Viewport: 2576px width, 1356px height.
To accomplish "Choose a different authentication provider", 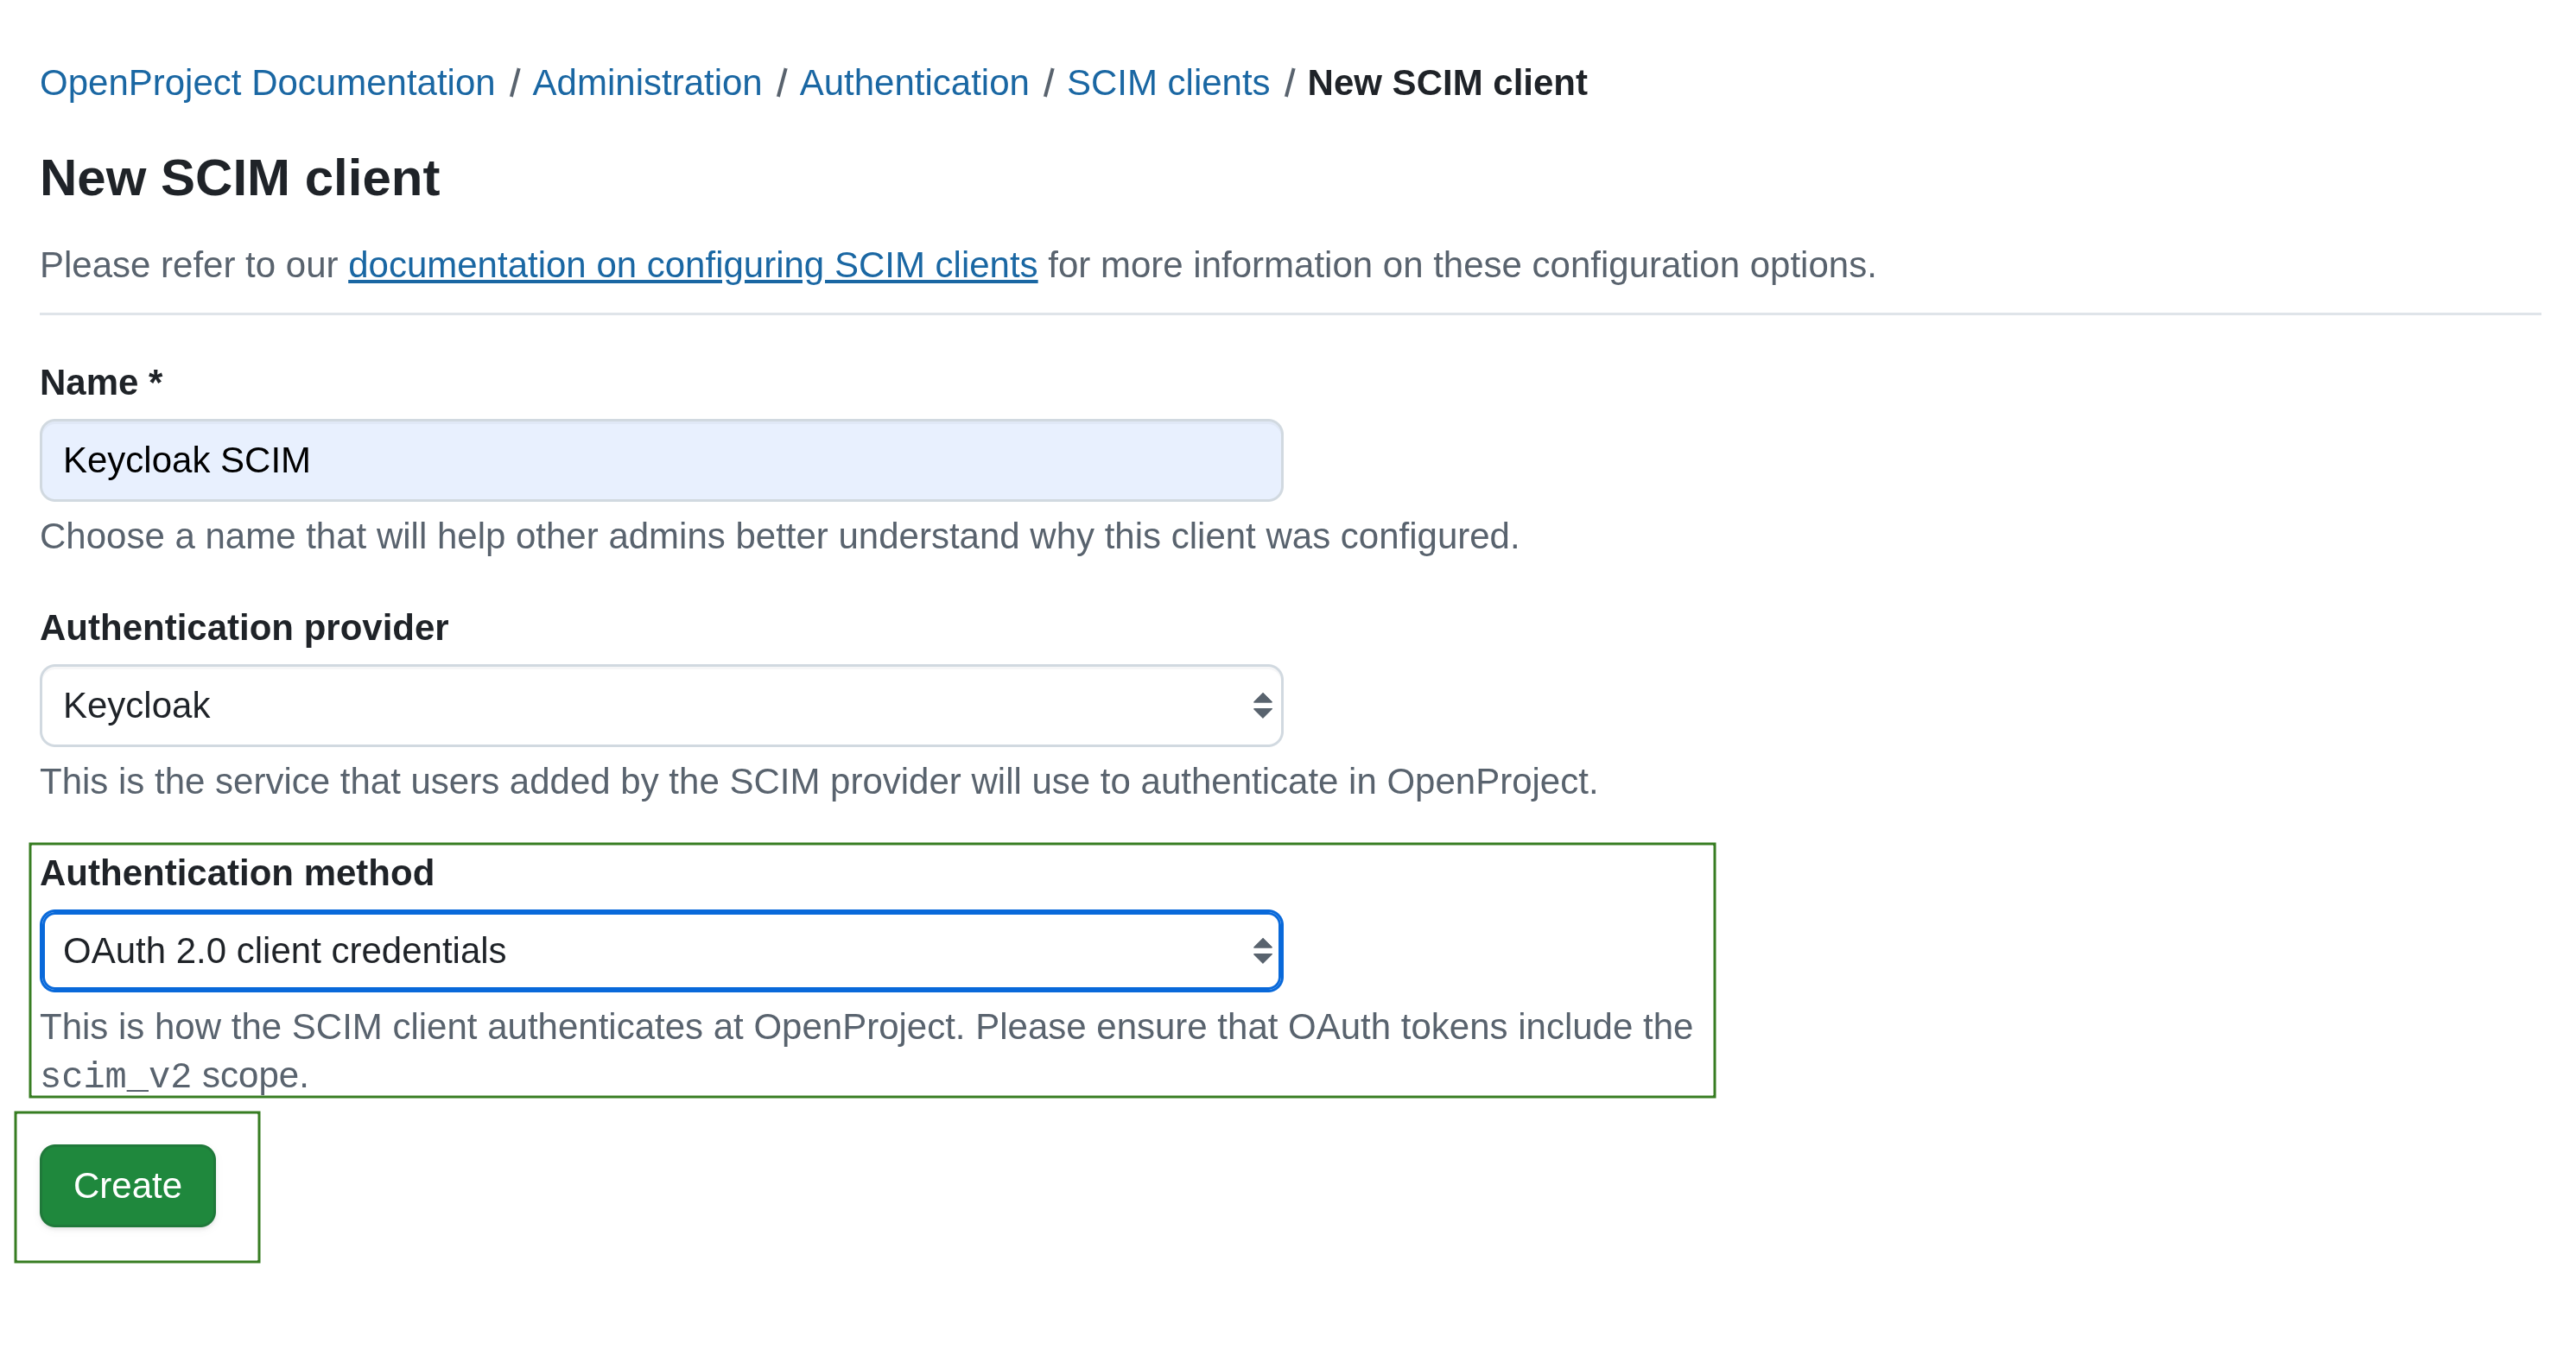I will pyautogui.click(x=660, y=705).
